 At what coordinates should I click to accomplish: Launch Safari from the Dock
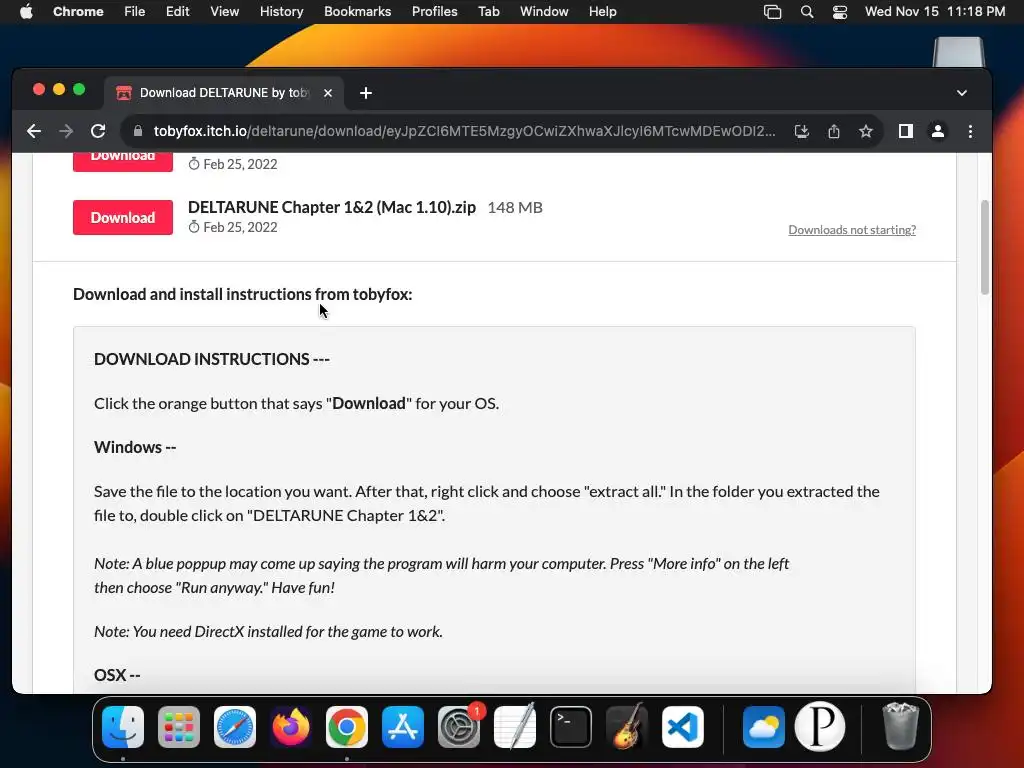pos(235,727)
